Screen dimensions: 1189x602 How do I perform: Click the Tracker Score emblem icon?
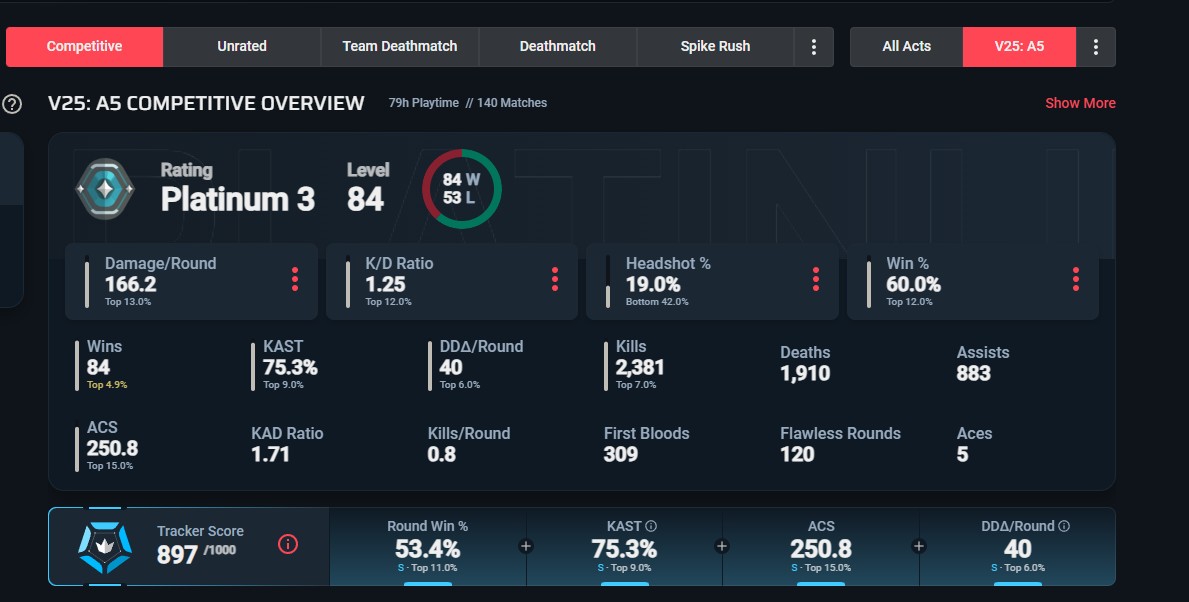[x=105, y=547]
